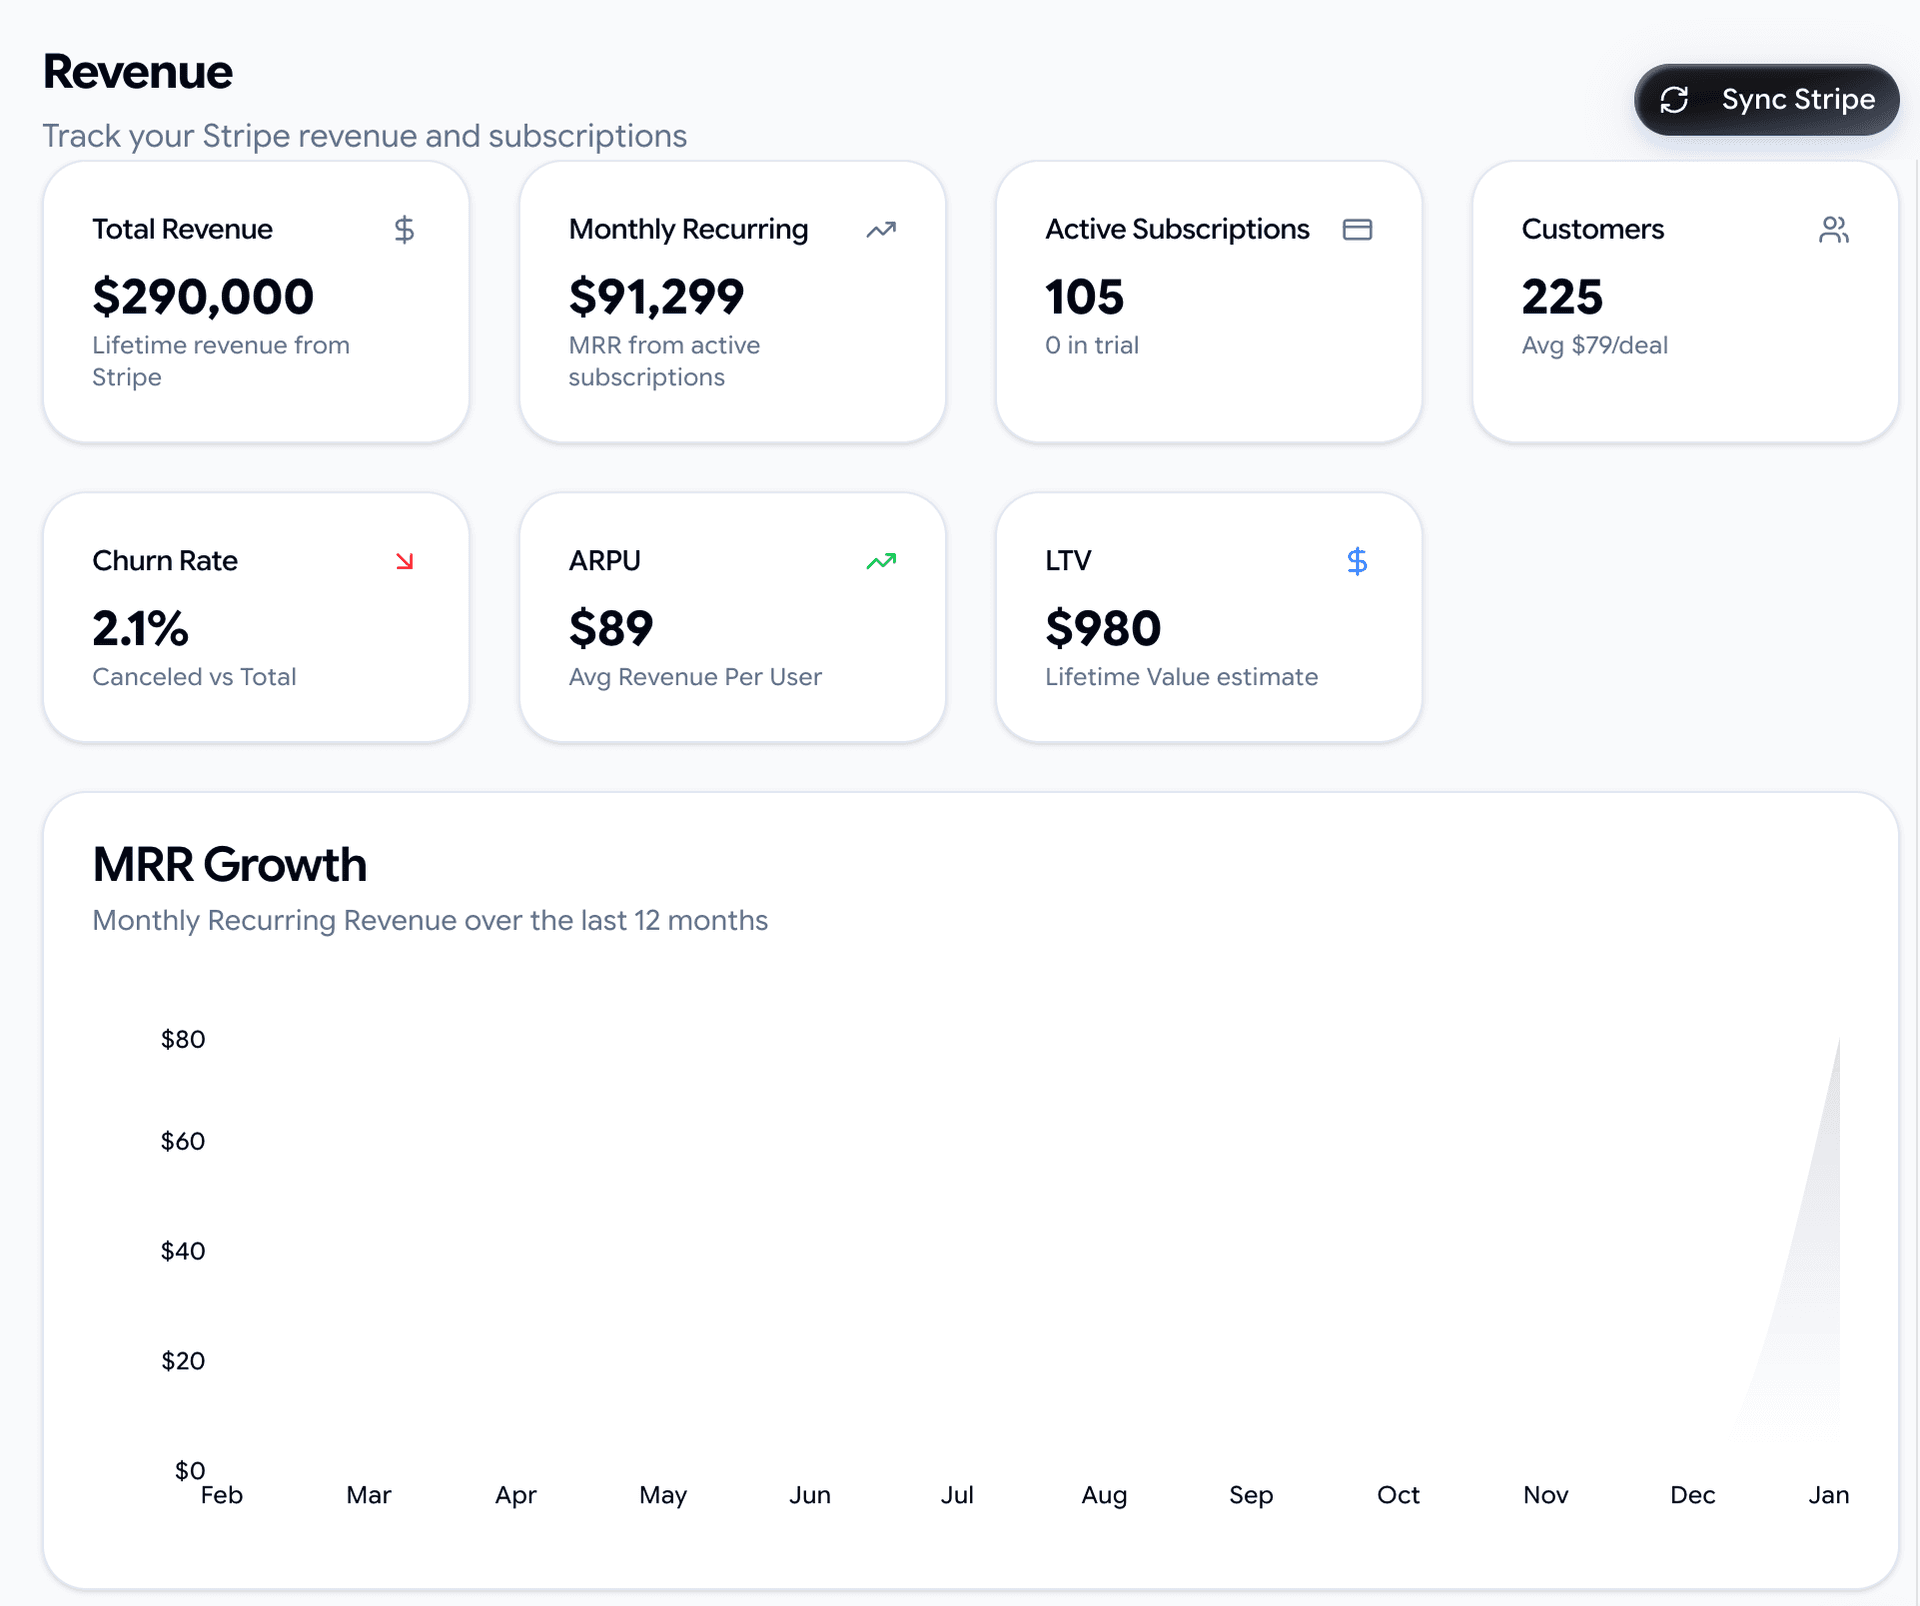
Task: Select the Customers card showing 225
Action: pos(1684,300)
